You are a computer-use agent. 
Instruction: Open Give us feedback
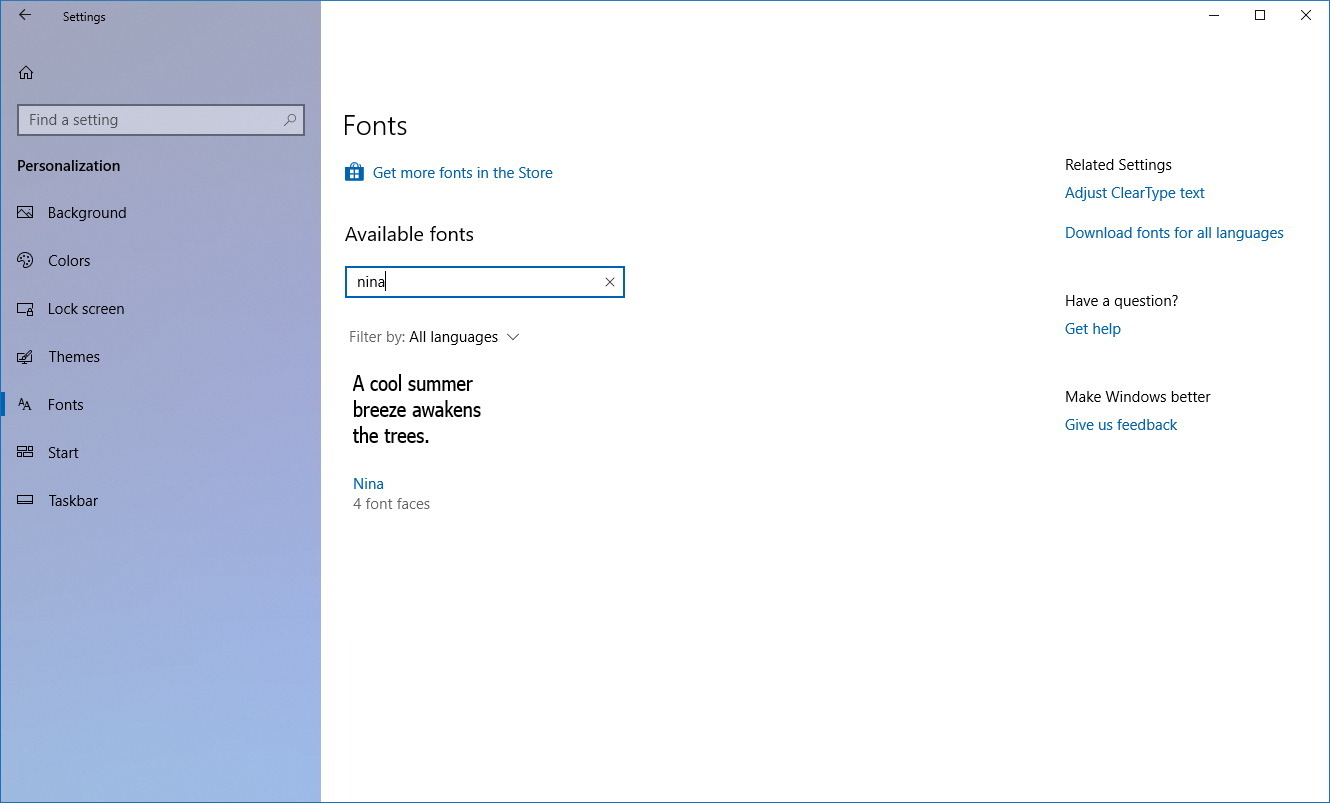(1120, 424)
